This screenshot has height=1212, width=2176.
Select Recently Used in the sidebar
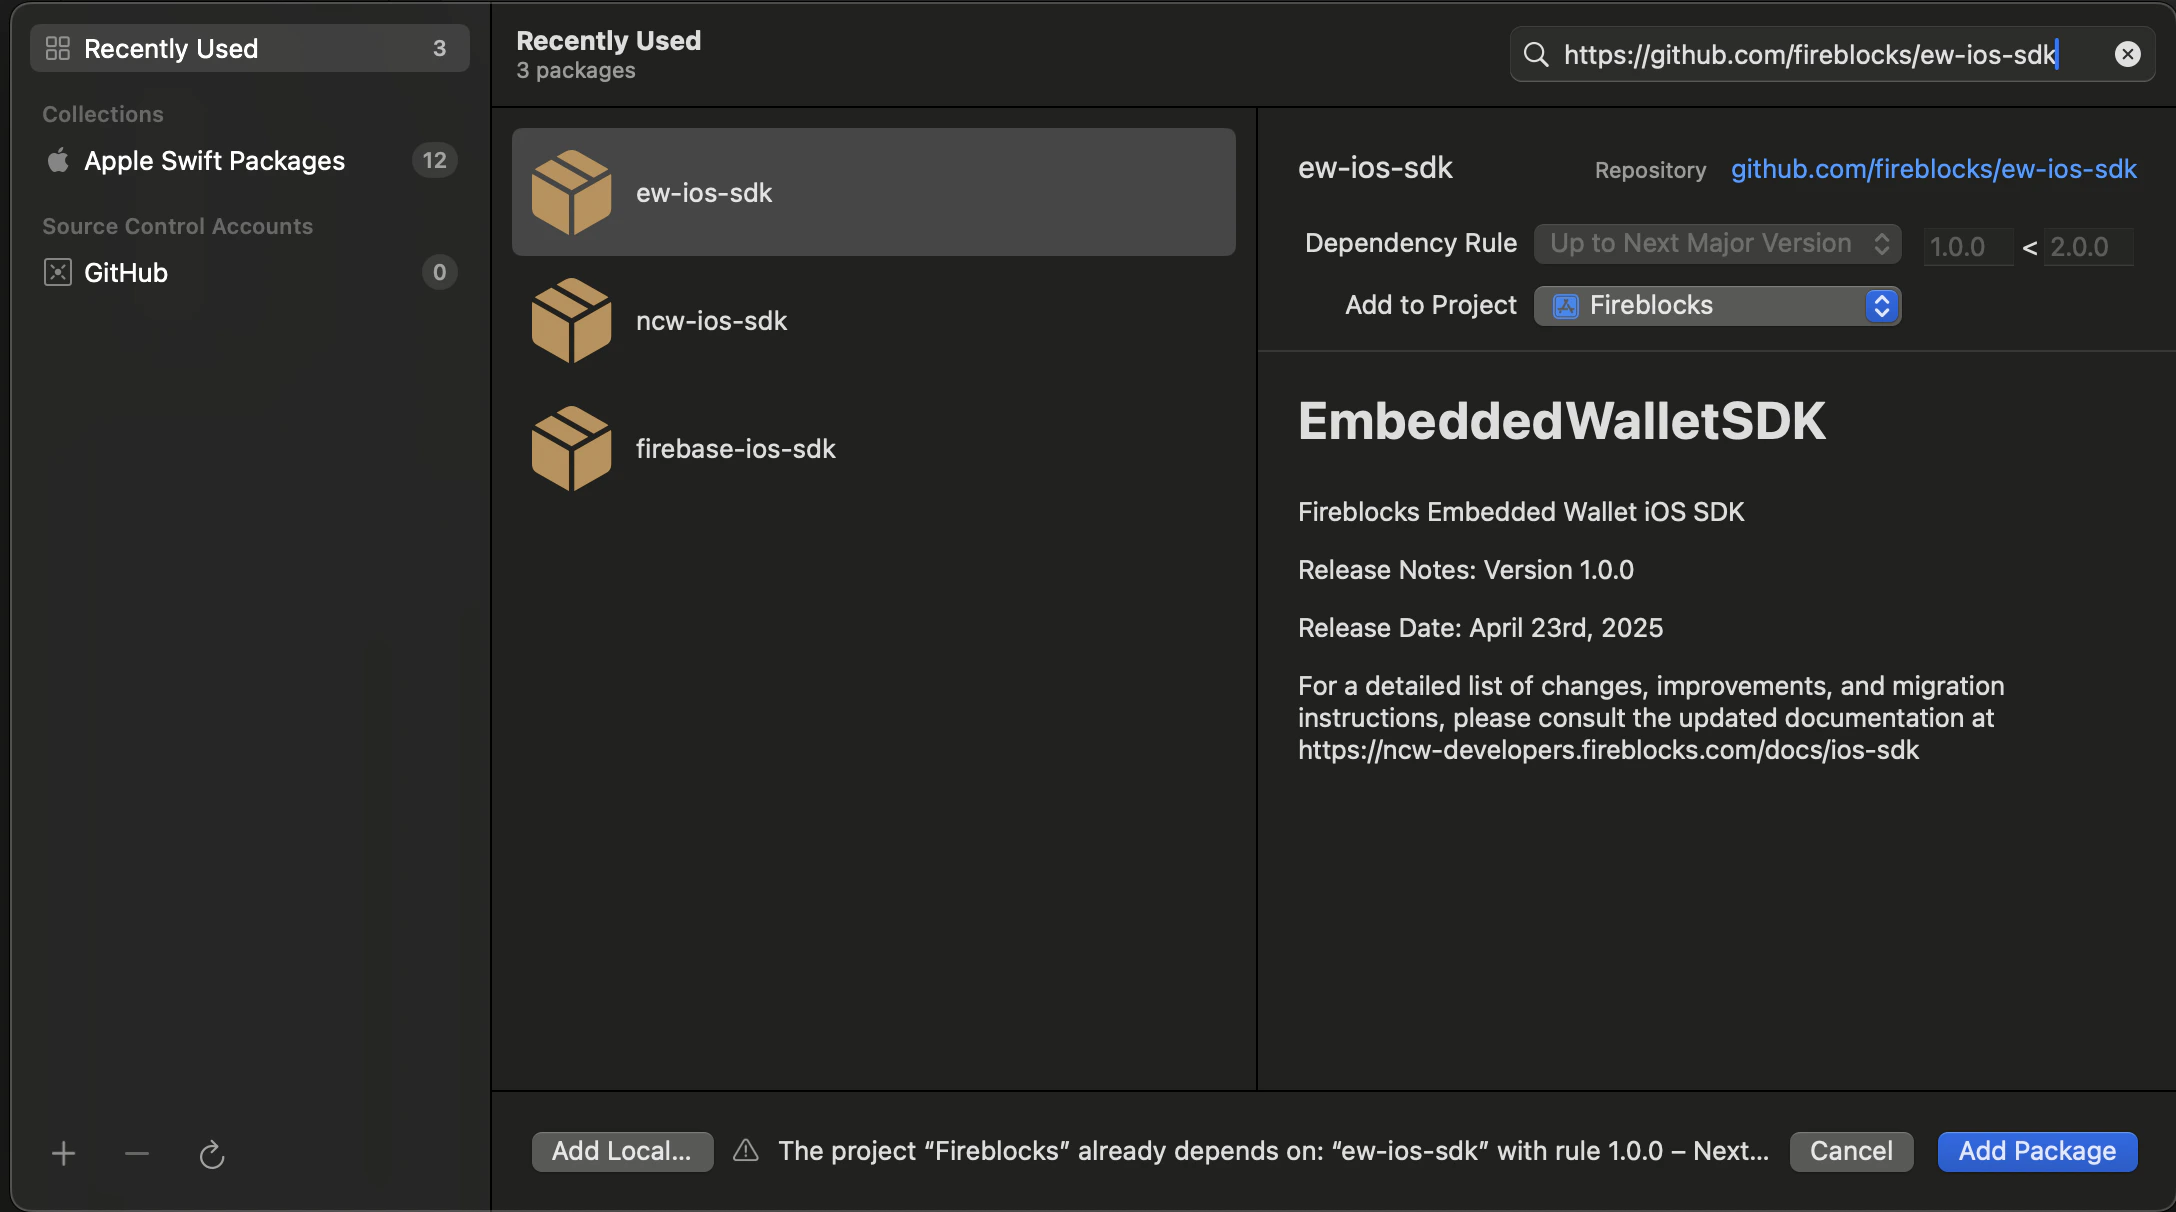[x=250, y=48]
